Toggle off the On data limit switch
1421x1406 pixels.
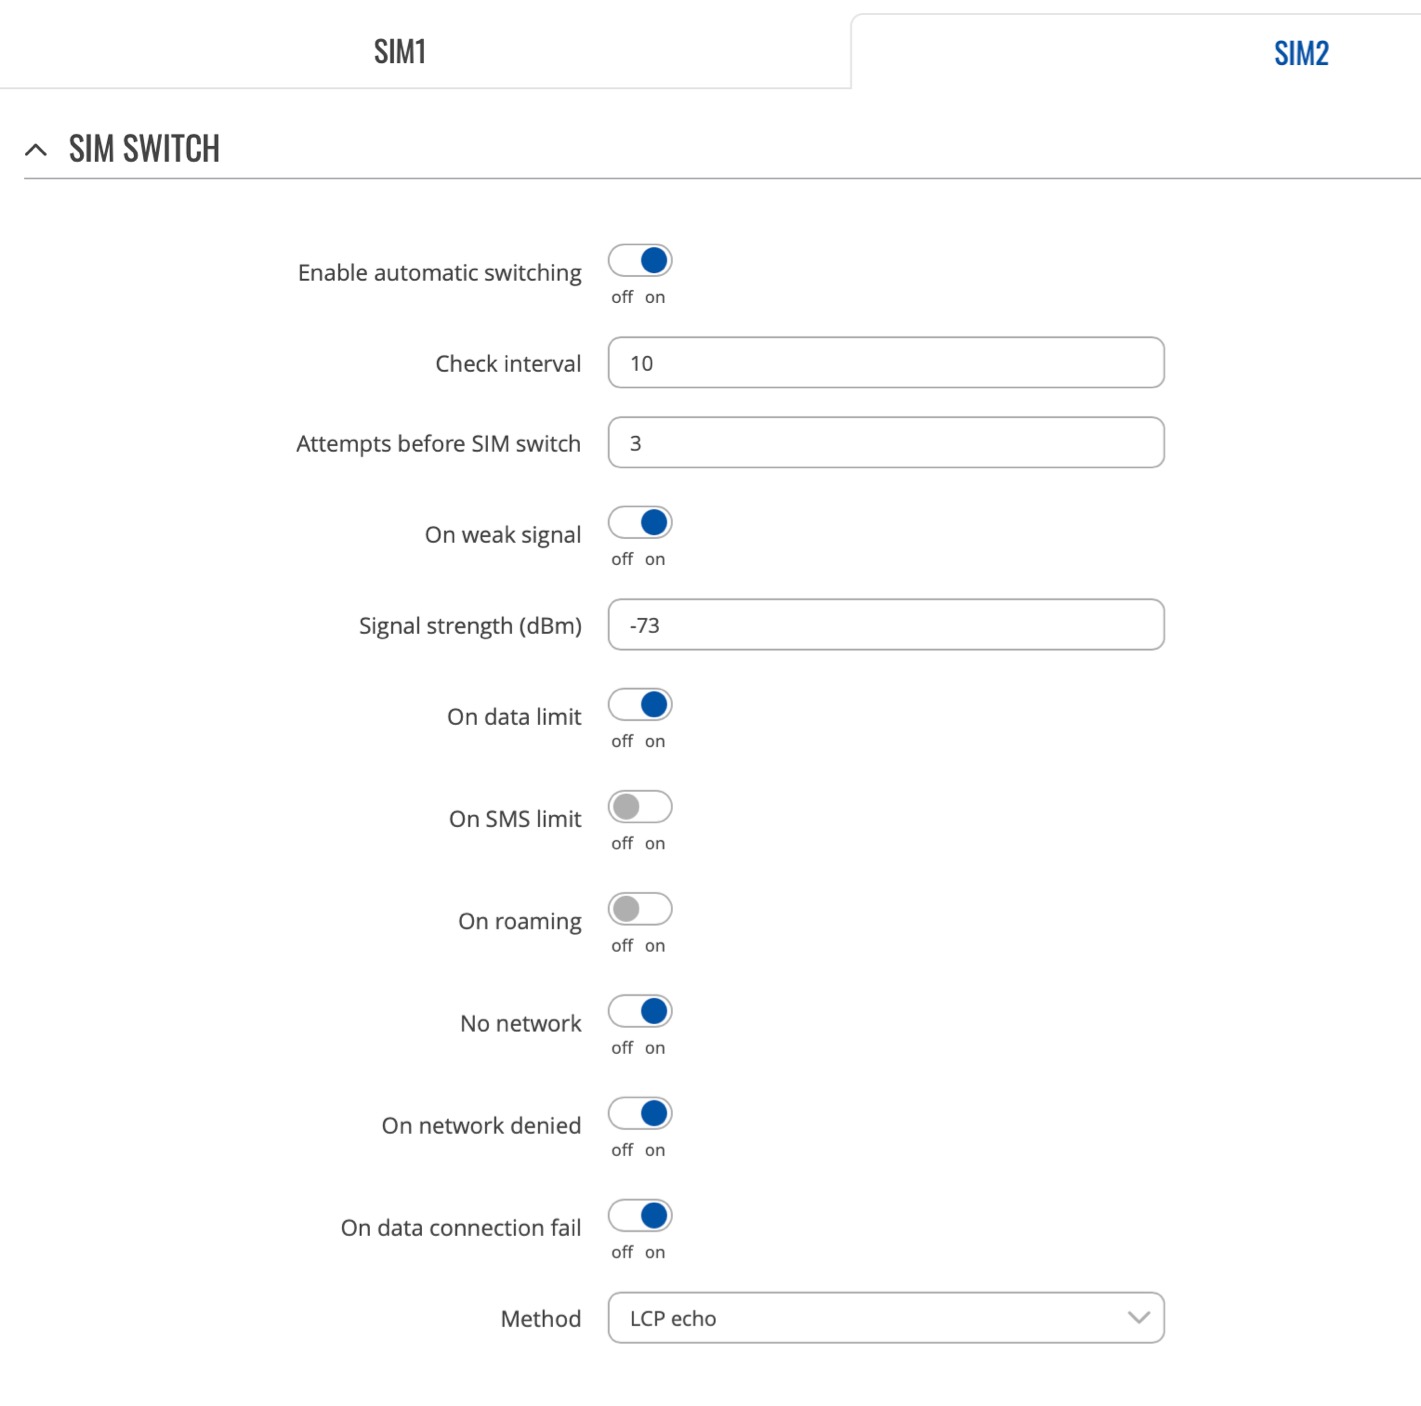[x=640, y=705]
